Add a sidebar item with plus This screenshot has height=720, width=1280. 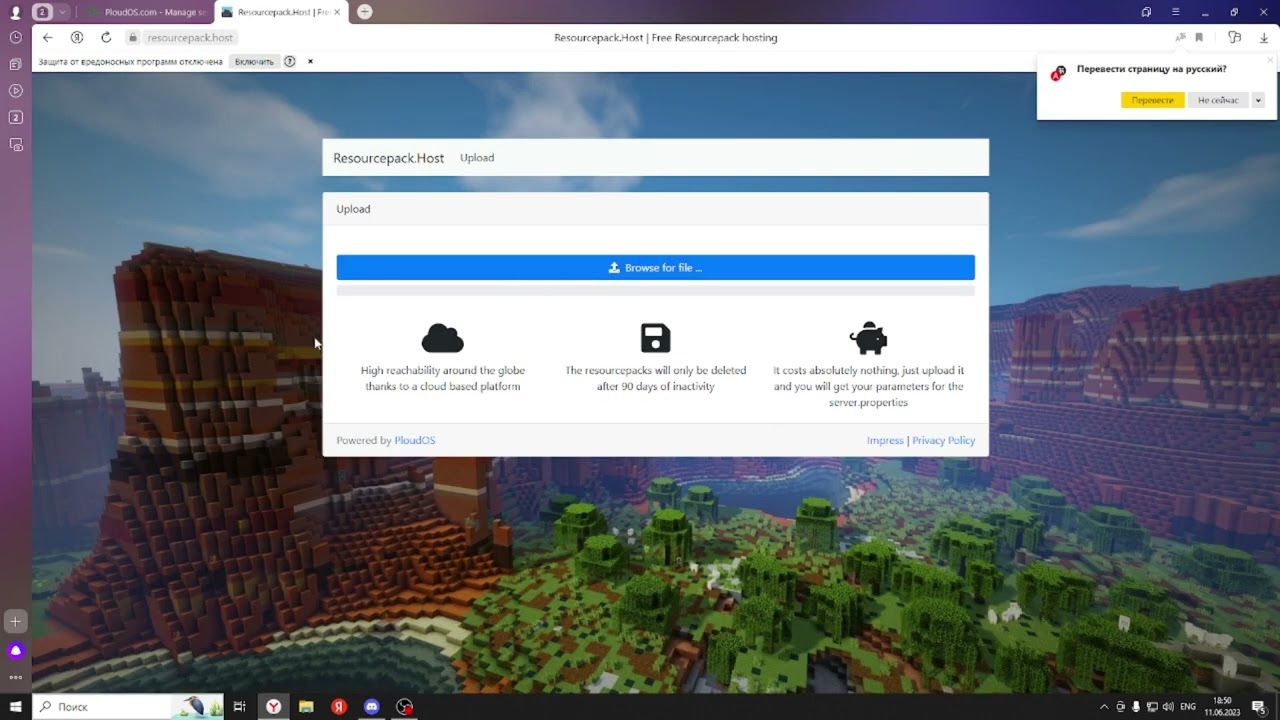point(15,621)
